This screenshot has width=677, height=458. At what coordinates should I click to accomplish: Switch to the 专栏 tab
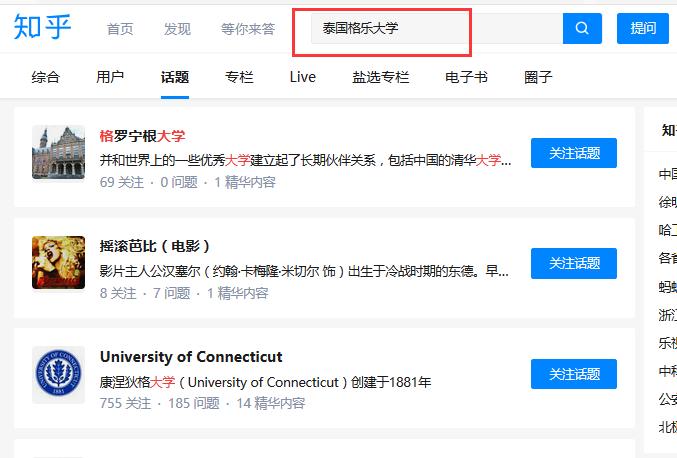[x=239, y=77]
